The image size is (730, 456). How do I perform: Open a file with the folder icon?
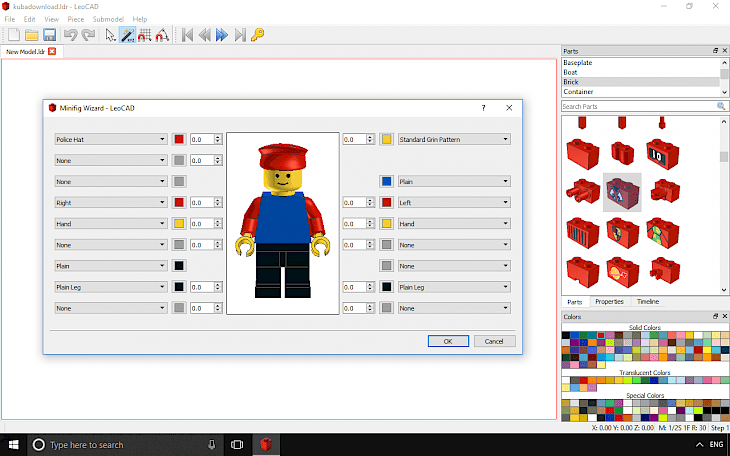[32, 35]
